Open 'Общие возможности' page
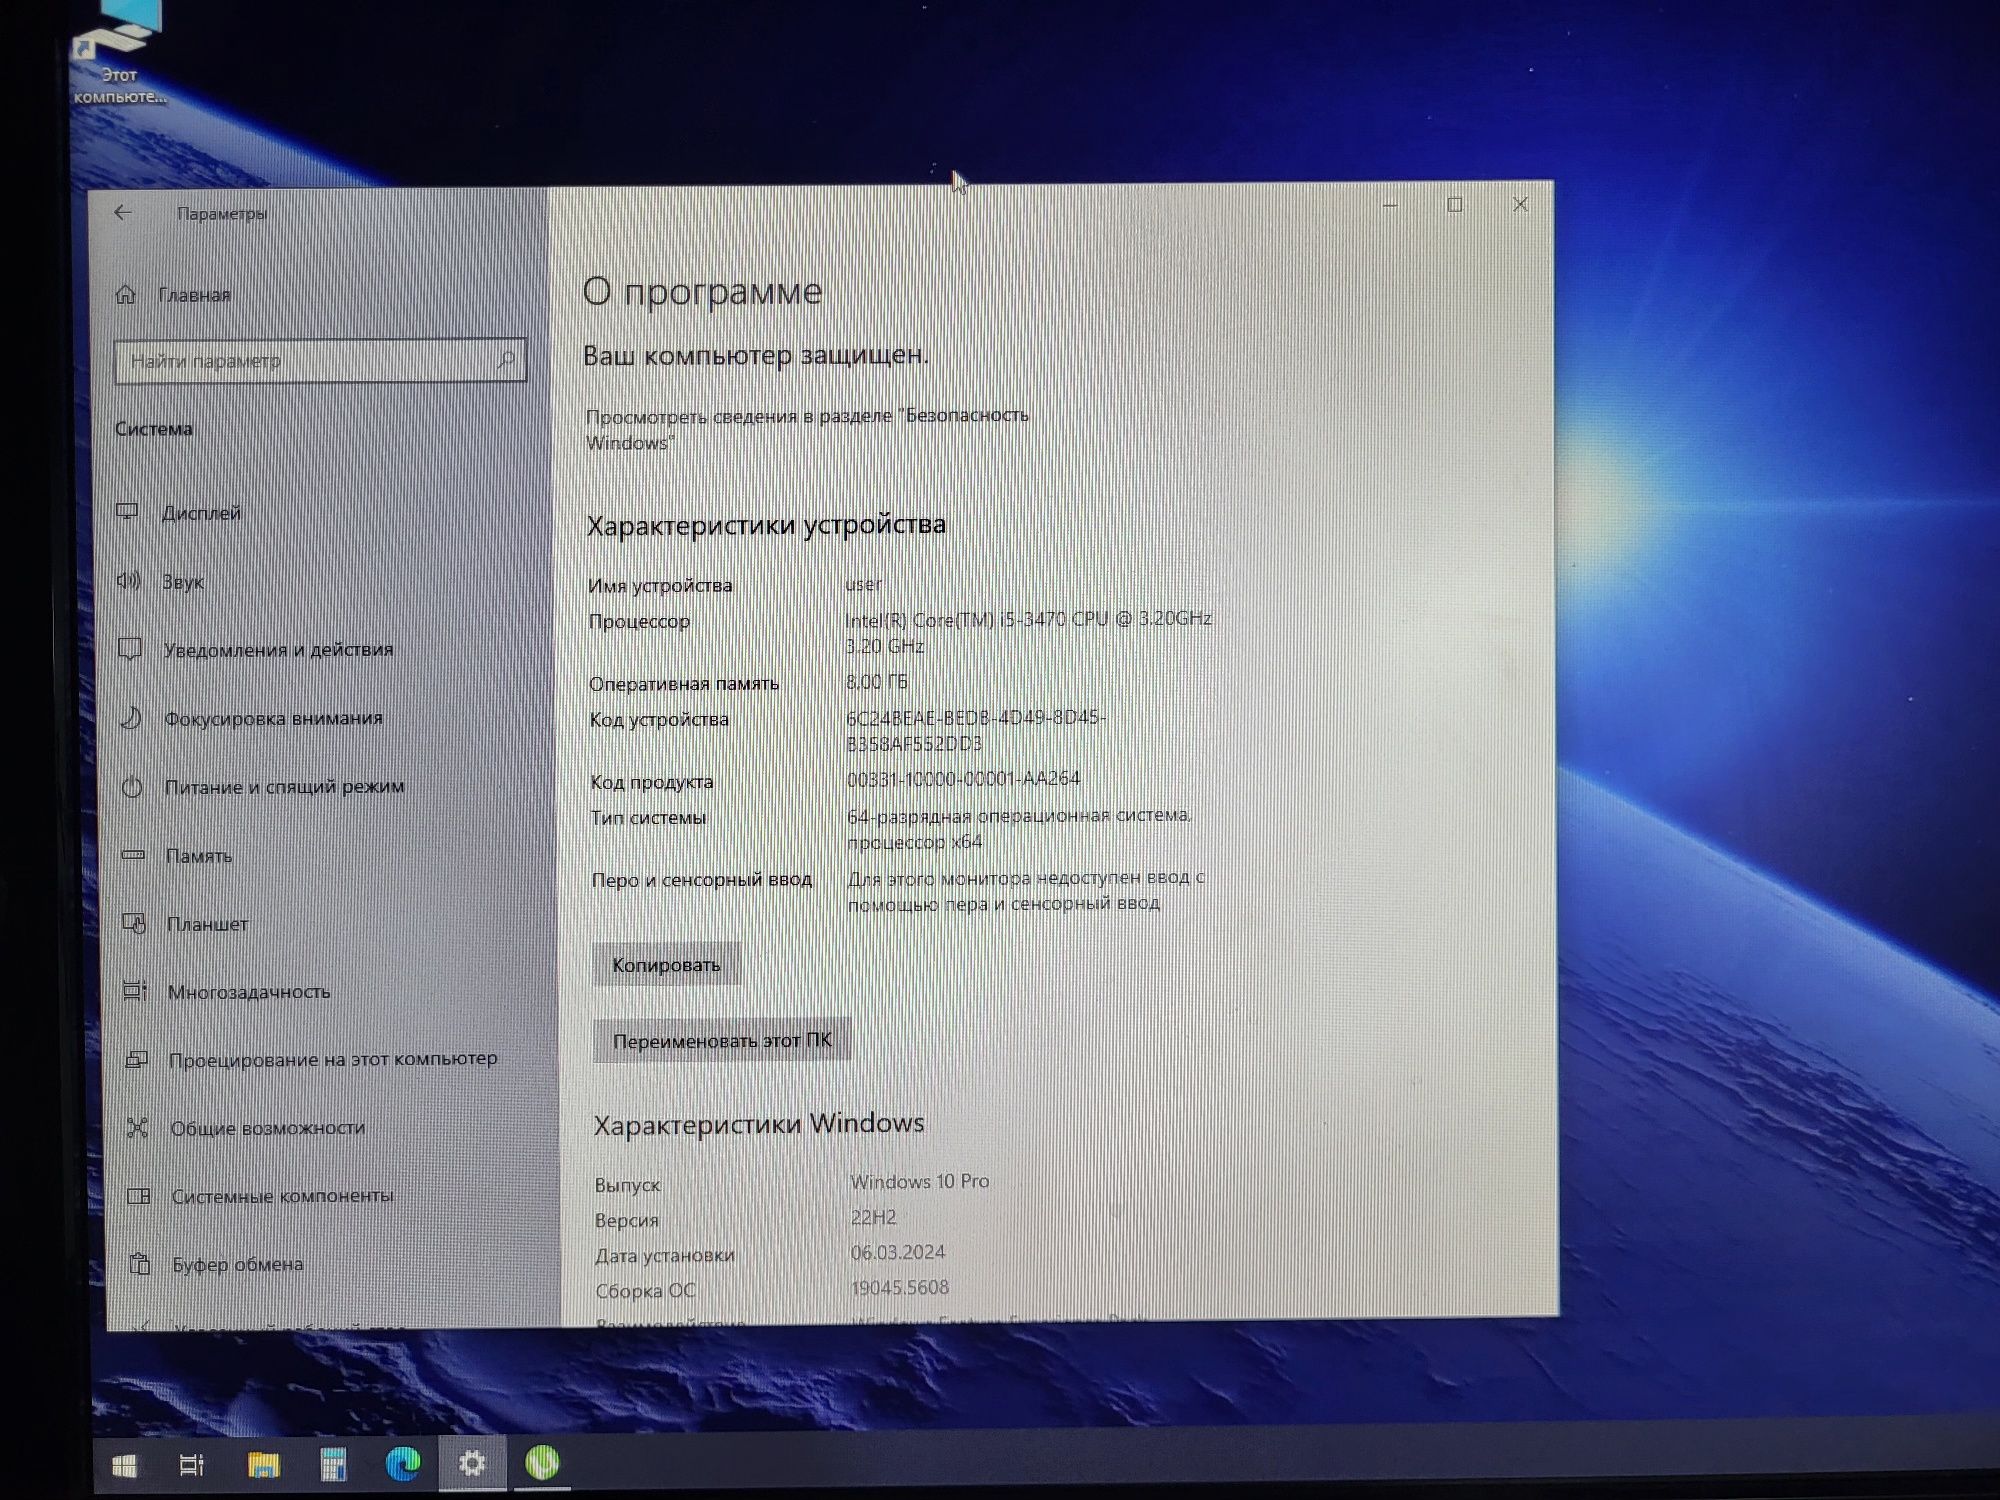2000x1500 pixels. (267, 1128)
